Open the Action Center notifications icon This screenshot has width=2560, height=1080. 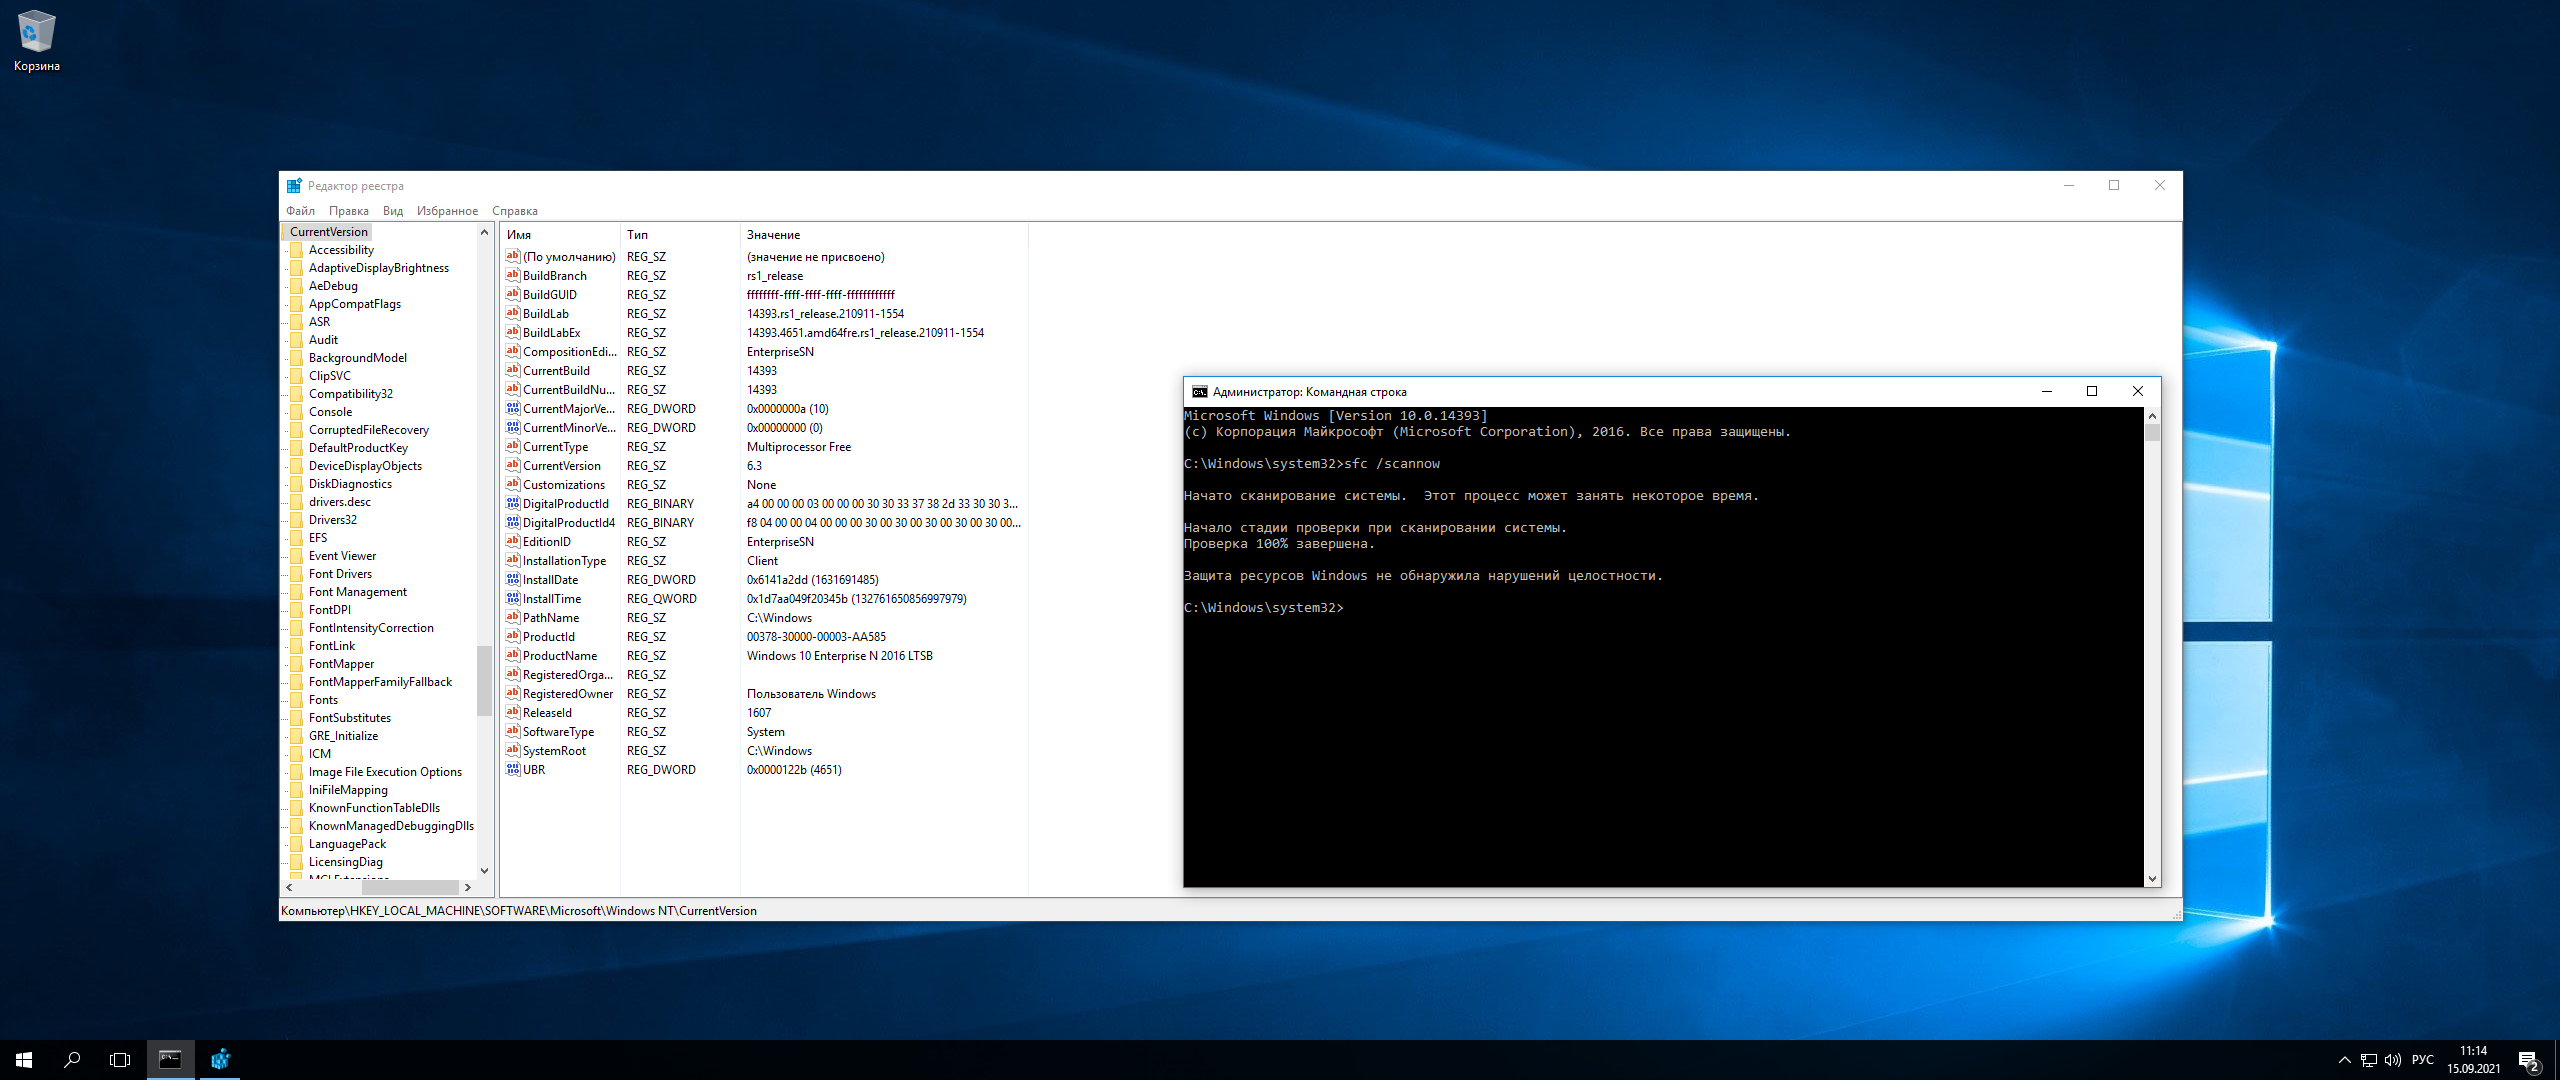[x=2529, y=1060]
